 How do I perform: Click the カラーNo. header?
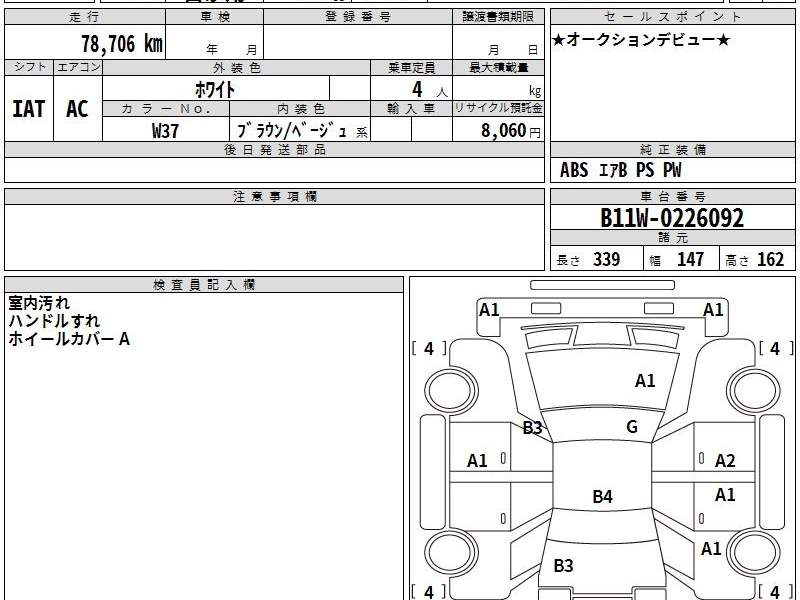click(x=166, y=109)
